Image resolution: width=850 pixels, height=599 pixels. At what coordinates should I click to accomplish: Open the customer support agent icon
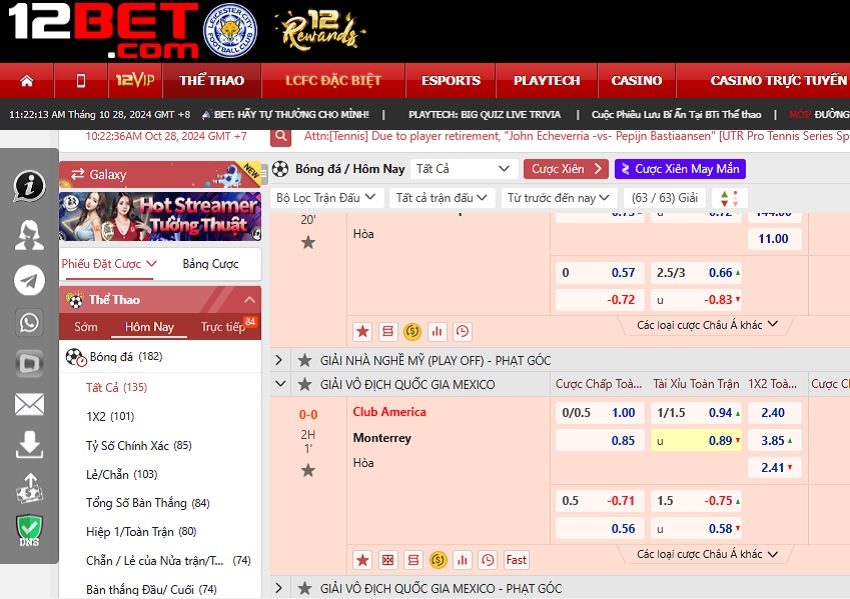[x=29, y=235]
